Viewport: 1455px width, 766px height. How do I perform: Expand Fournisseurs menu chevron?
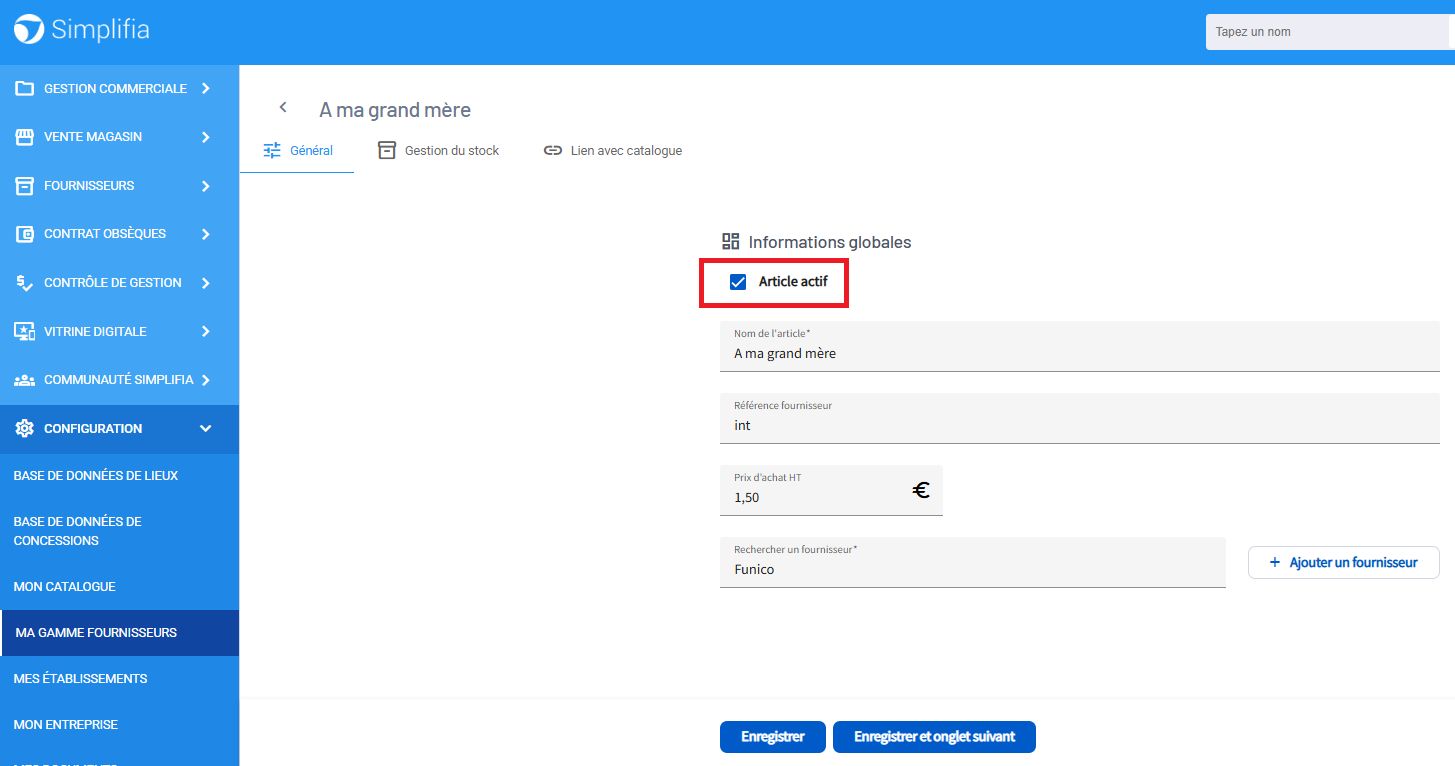click(x=206, y=185)
